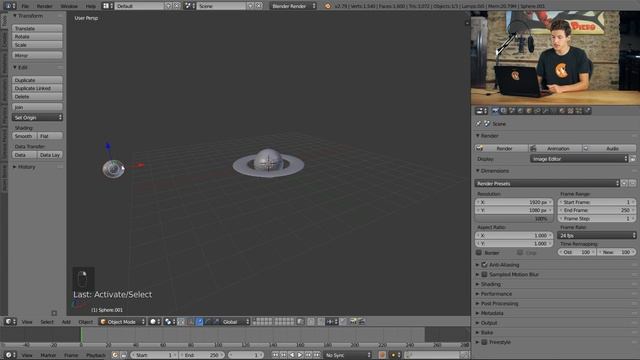
Task: Open the material properties tab icon
Action: coord(562,111)
